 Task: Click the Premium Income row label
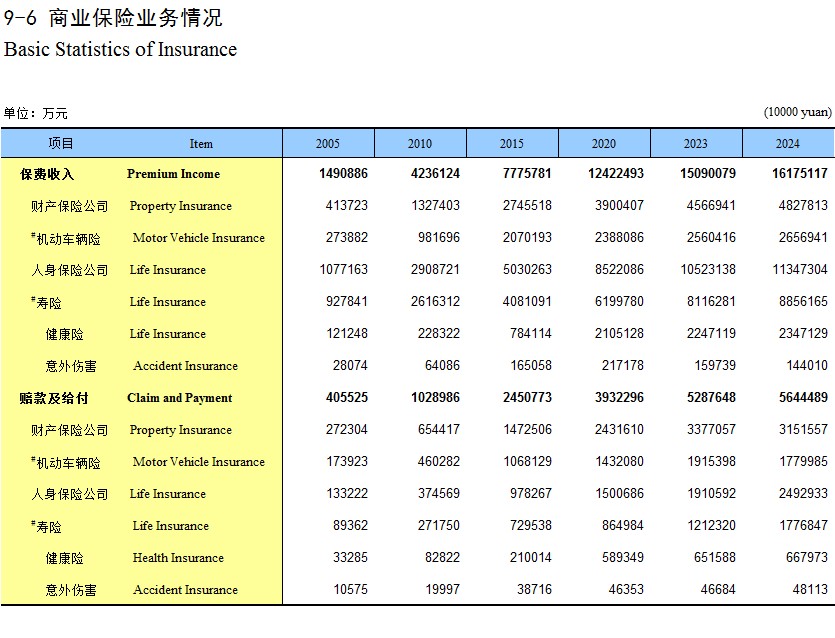coord(173,174)
